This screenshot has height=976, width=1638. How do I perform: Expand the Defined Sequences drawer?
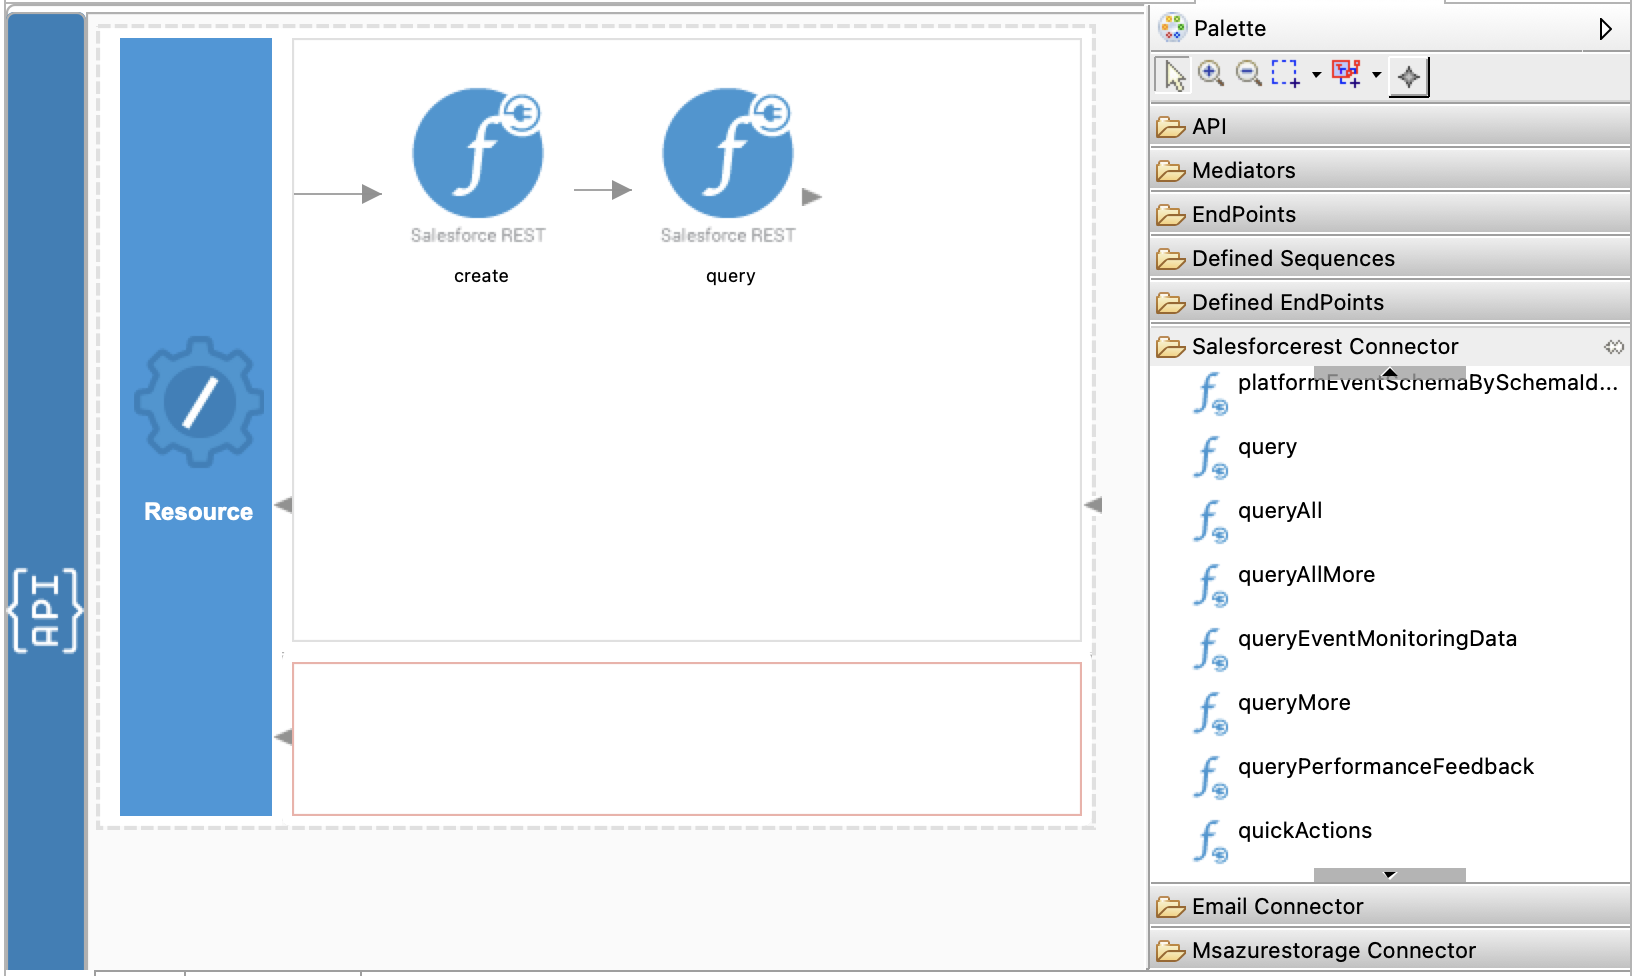coord(1390,258)
